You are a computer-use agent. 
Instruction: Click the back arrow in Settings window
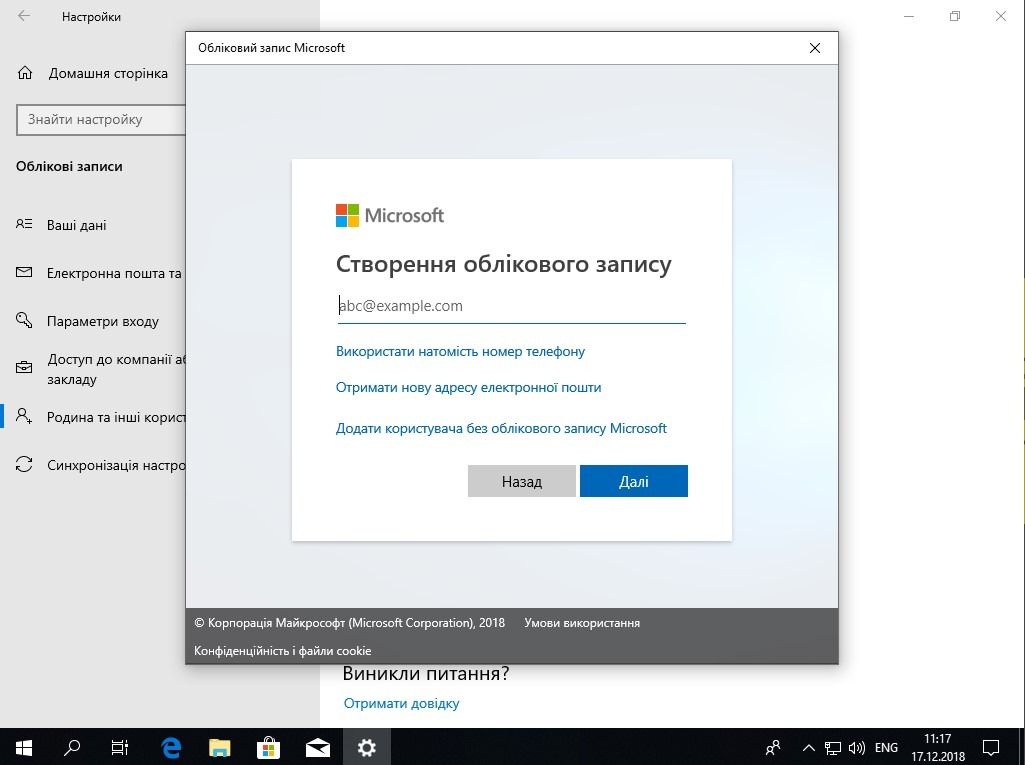point(24,16)
